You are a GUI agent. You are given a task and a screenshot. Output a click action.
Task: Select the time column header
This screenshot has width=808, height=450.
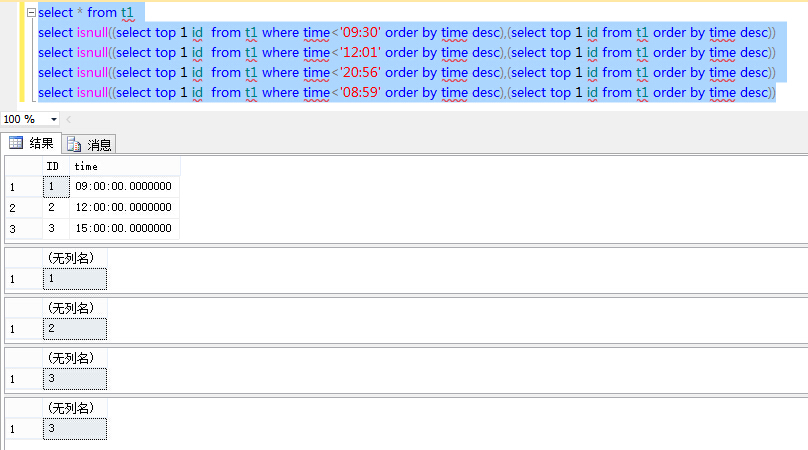click(125, 166)
